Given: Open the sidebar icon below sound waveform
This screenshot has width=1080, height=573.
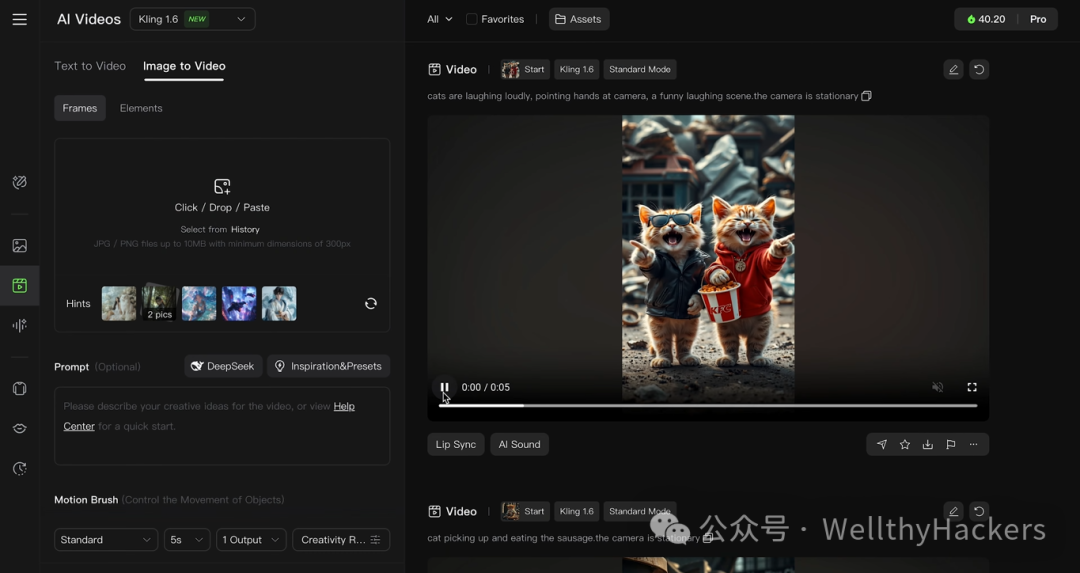Looking at the screenshot, I should tap(19, 388).
